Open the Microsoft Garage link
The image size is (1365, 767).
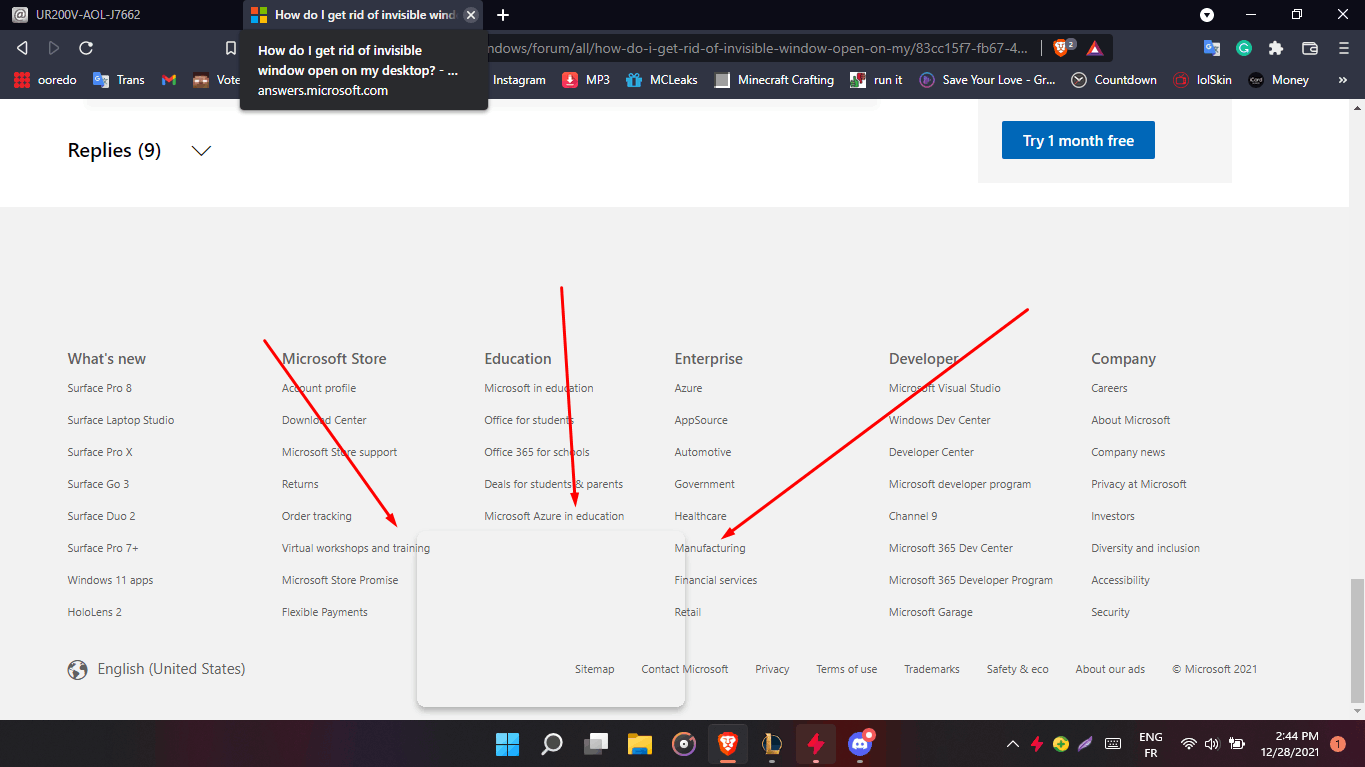931,612
